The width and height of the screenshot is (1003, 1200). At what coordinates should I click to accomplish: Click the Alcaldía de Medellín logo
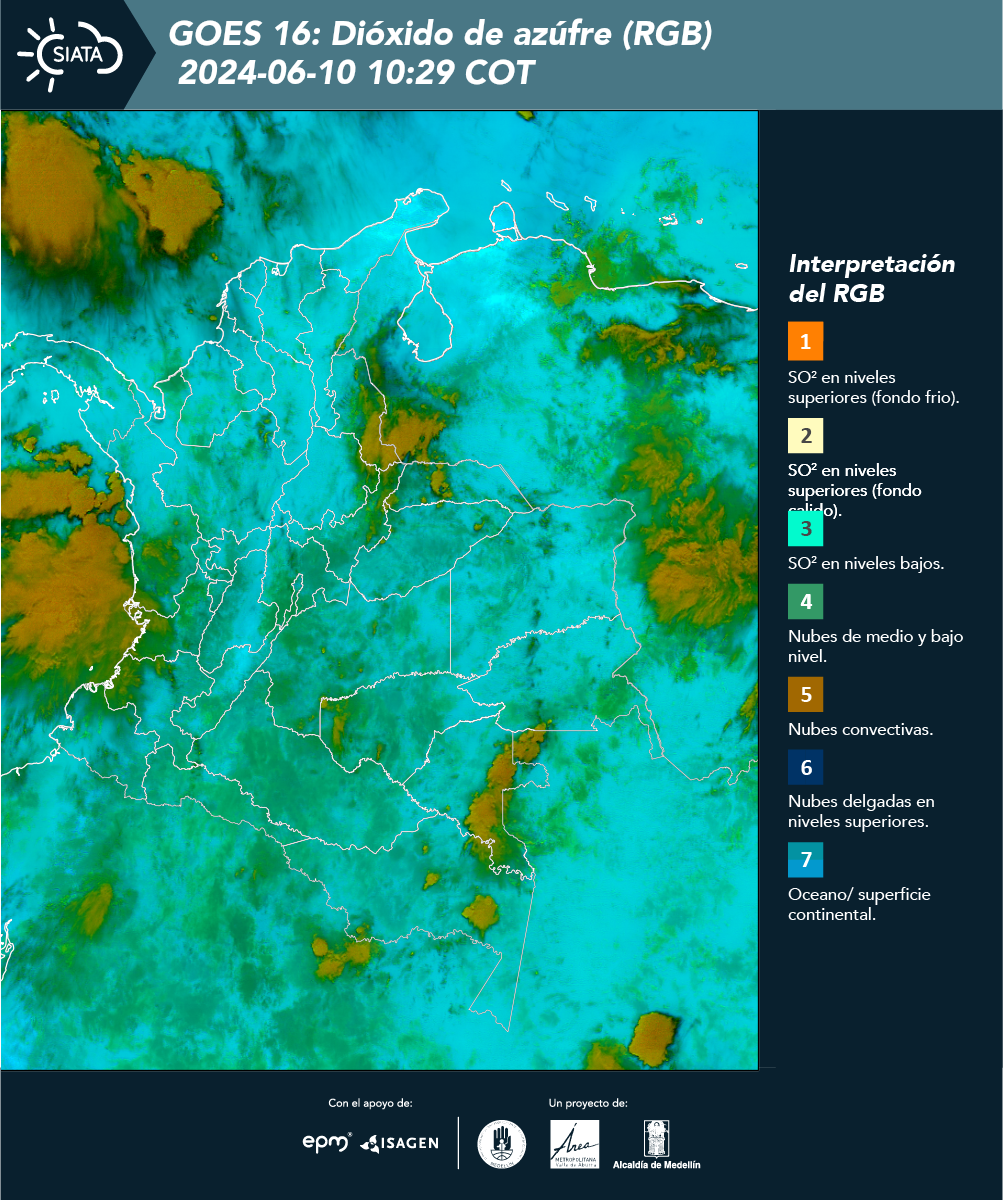pos(657,1144)
